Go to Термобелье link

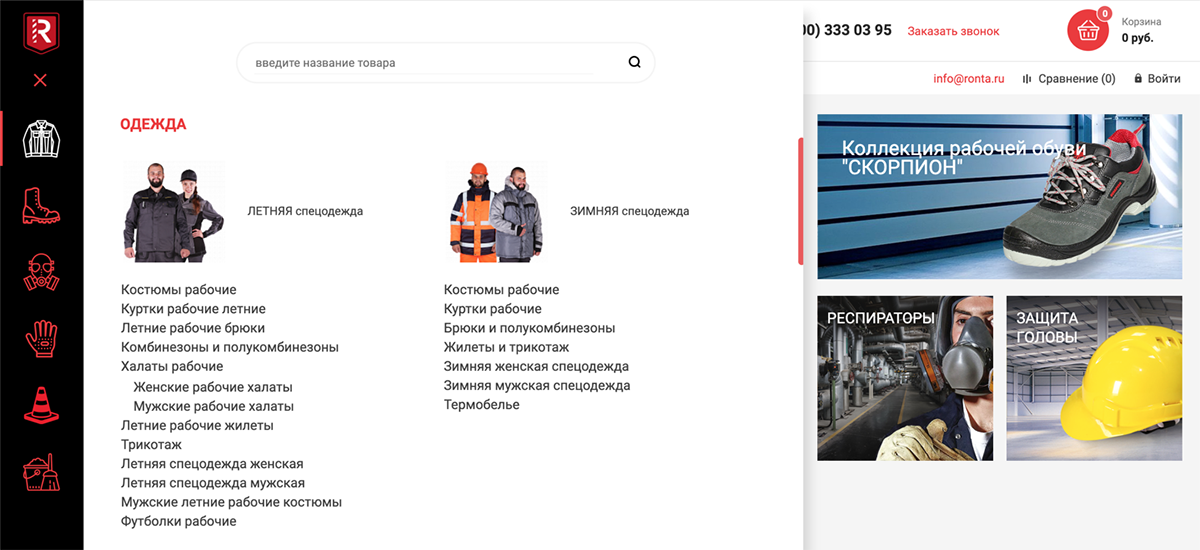coord(482,405)
